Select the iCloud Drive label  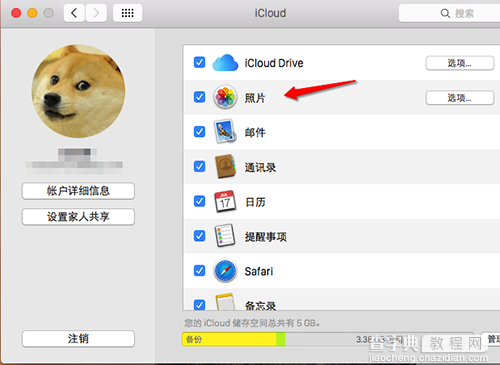(x=274, y=63)
